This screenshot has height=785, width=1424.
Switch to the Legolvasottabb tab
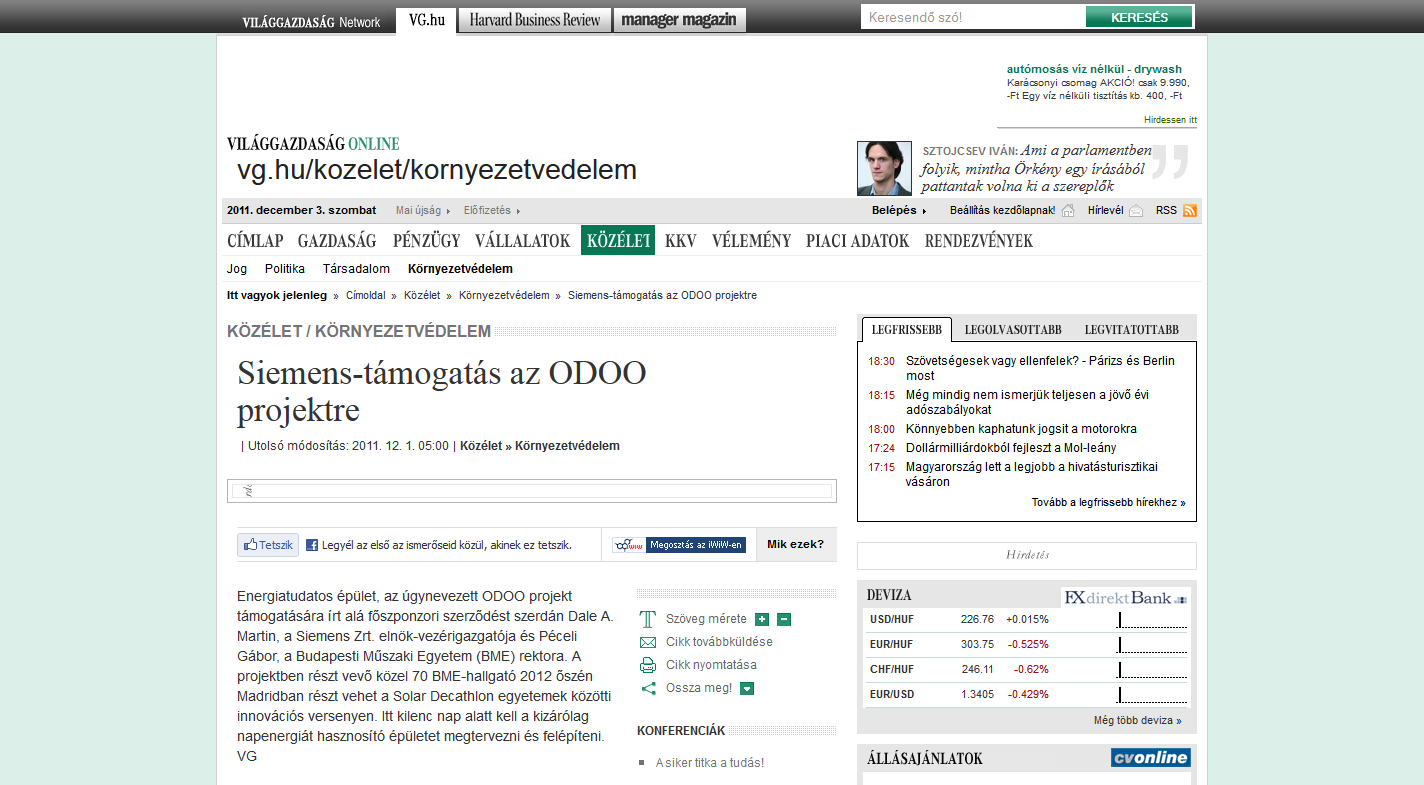tap(1012, 330)
